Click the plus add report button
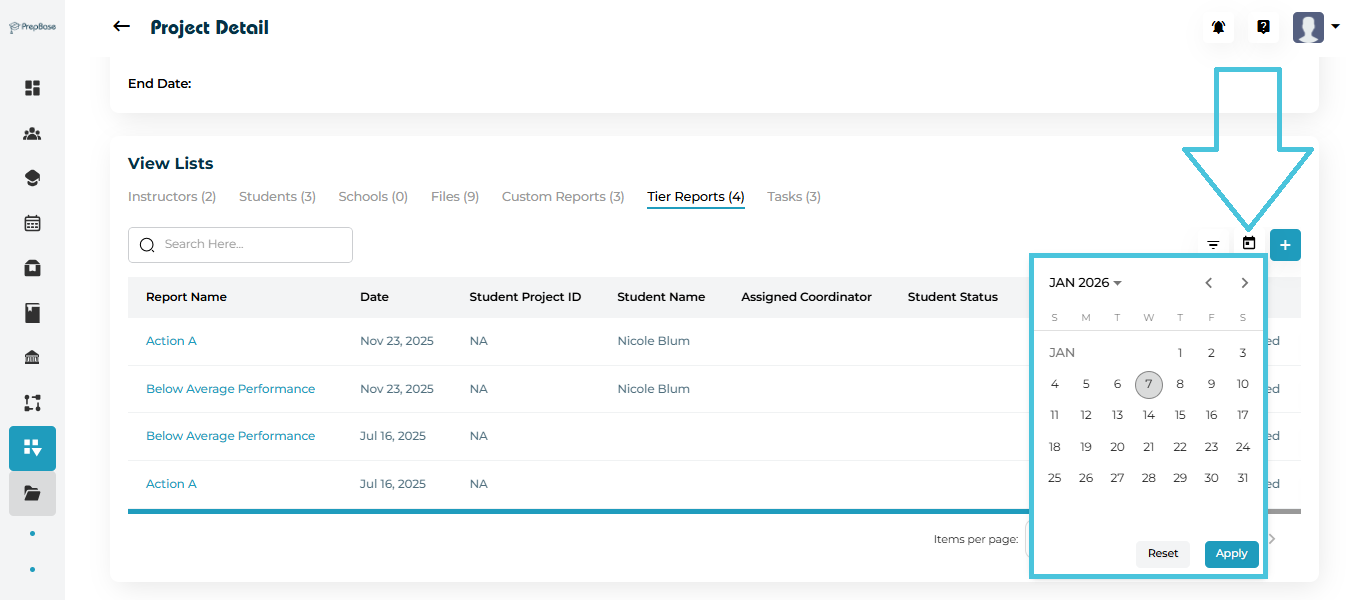The width and height of the screenshot is (1361, 600). pyautogui.click(x=1285, y=245)
